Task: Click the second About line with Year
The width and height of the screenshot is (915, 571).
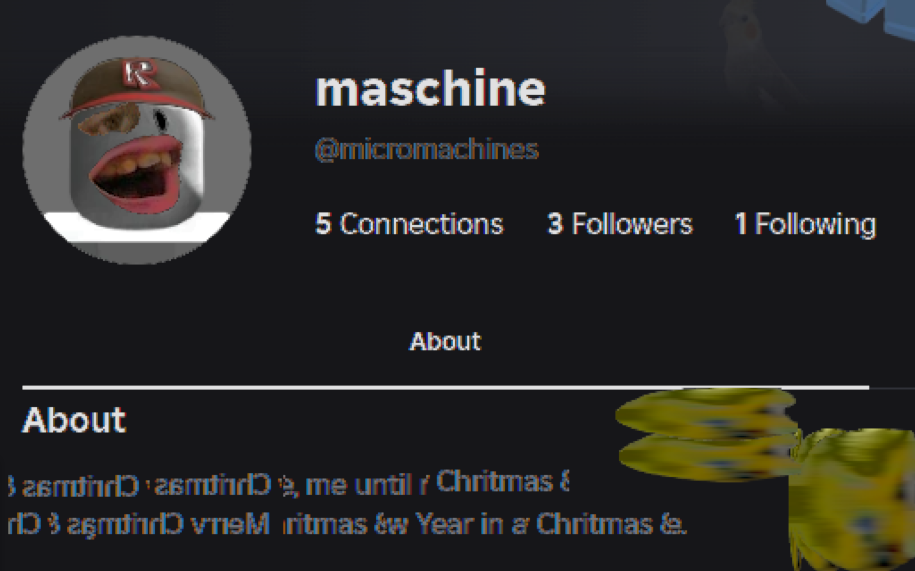Action: [347, 524]
